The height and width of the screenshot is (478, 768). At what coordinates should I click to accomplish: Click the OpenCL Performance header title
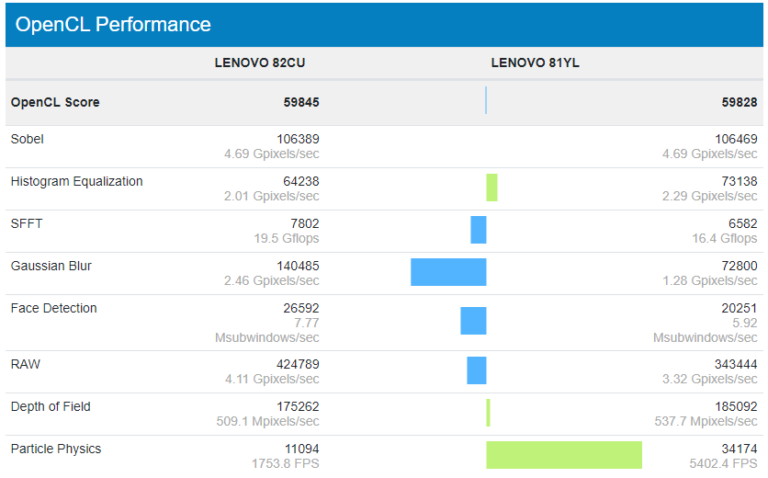113,24
